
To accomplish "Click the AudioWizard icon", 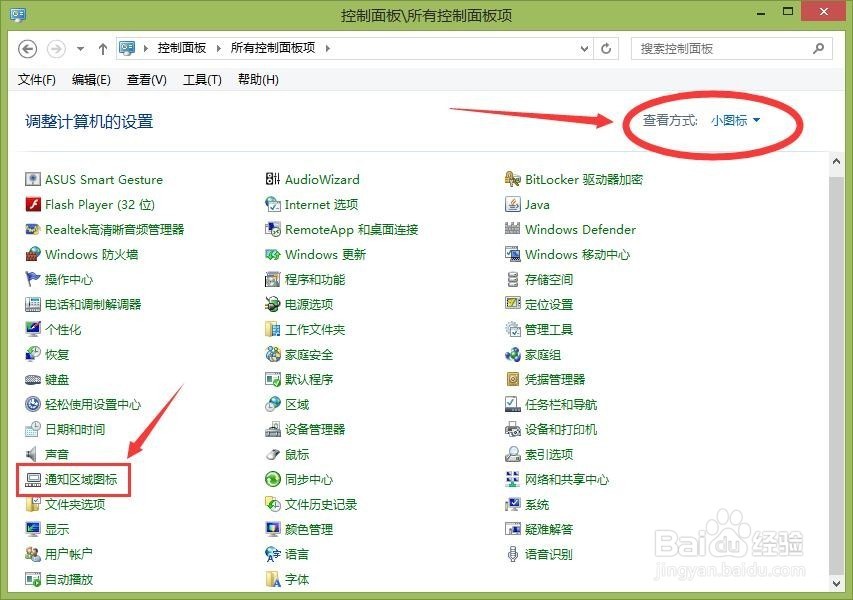I will pos(273,179).
